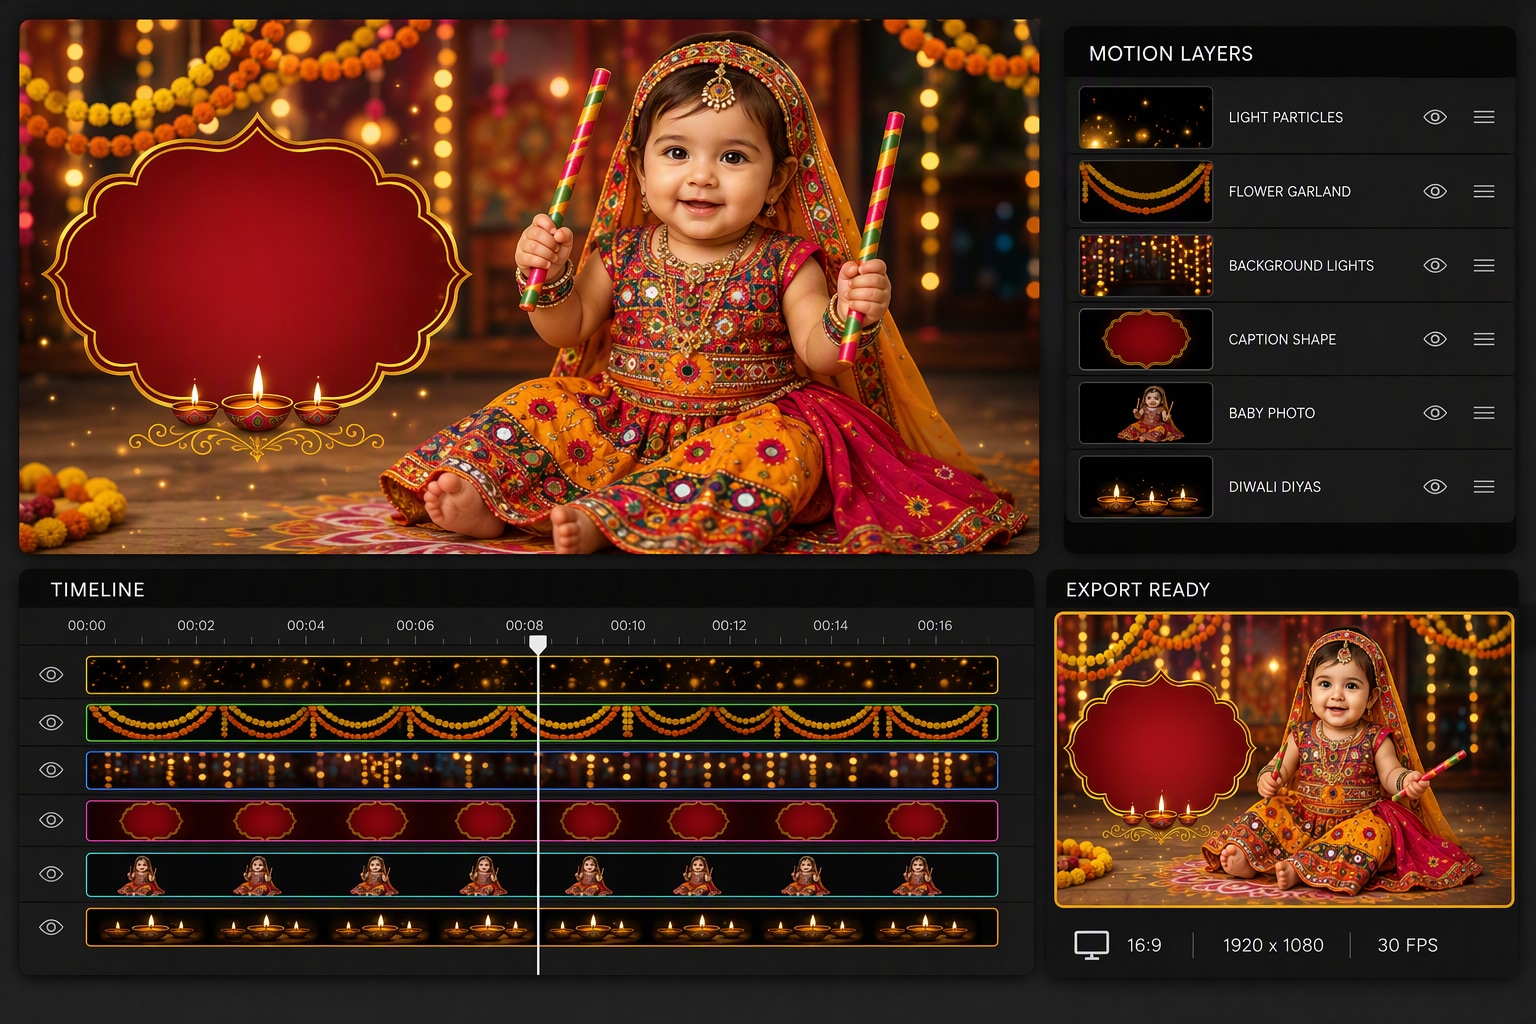The height and width of the screenshot is (1024, 1536).
Task: Click the 16:9 aspect ratio label
Action: [1144, 945]
